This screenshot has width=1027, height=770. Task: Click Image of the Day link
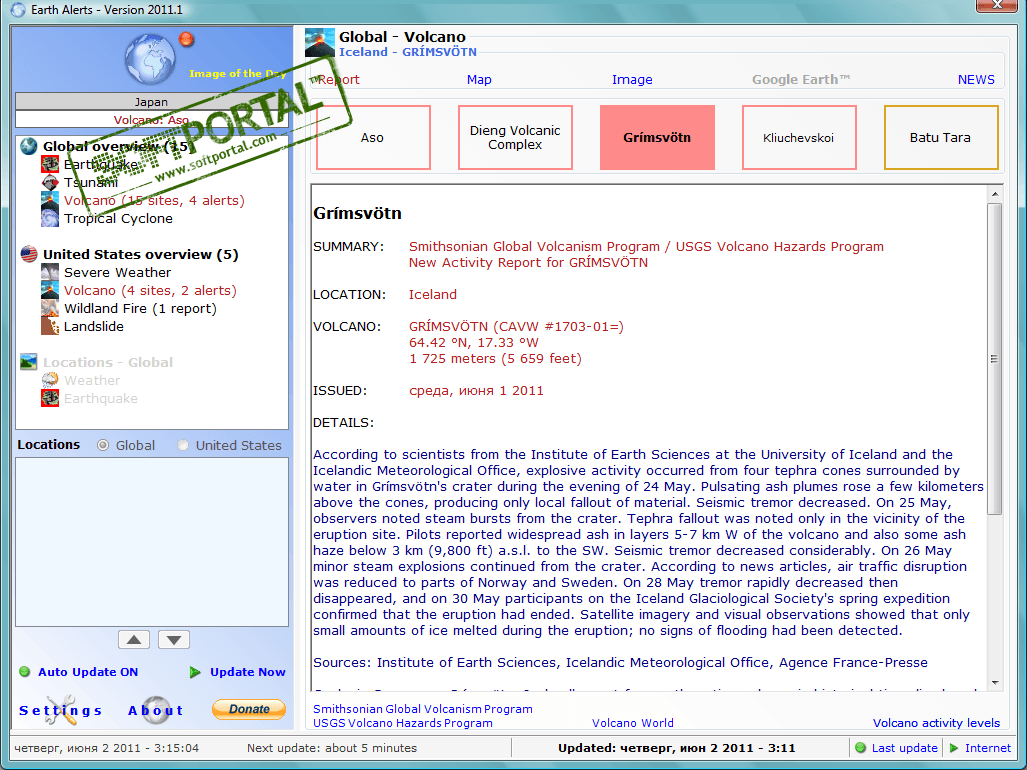tap(238, 73)
